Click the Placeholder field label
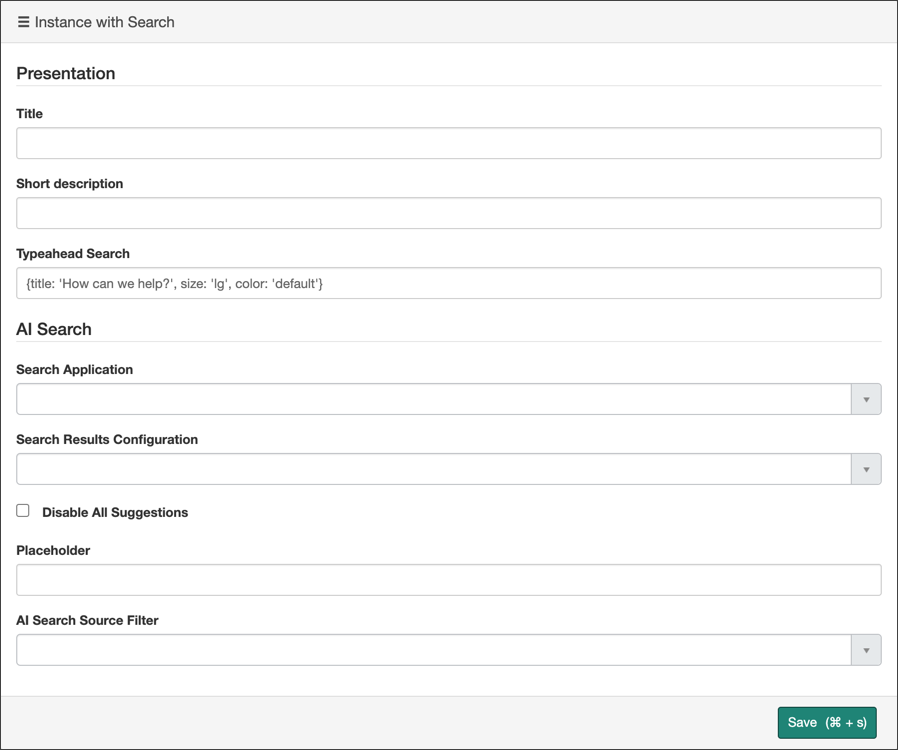The height and width of the screenshot is (750, 898). click(x=53, y=550)
